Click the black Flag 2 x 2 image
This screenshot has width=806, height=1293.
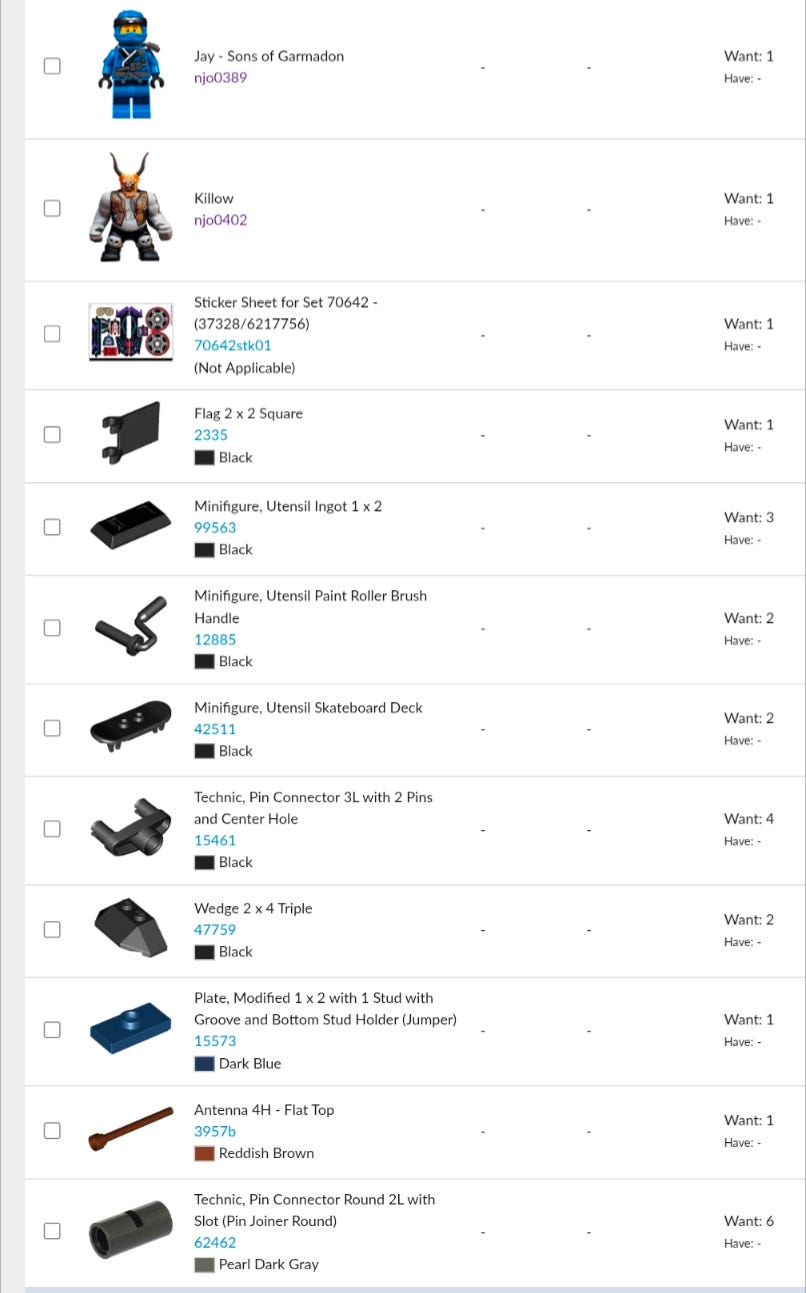pyautogui.click(x=131, y=434)
